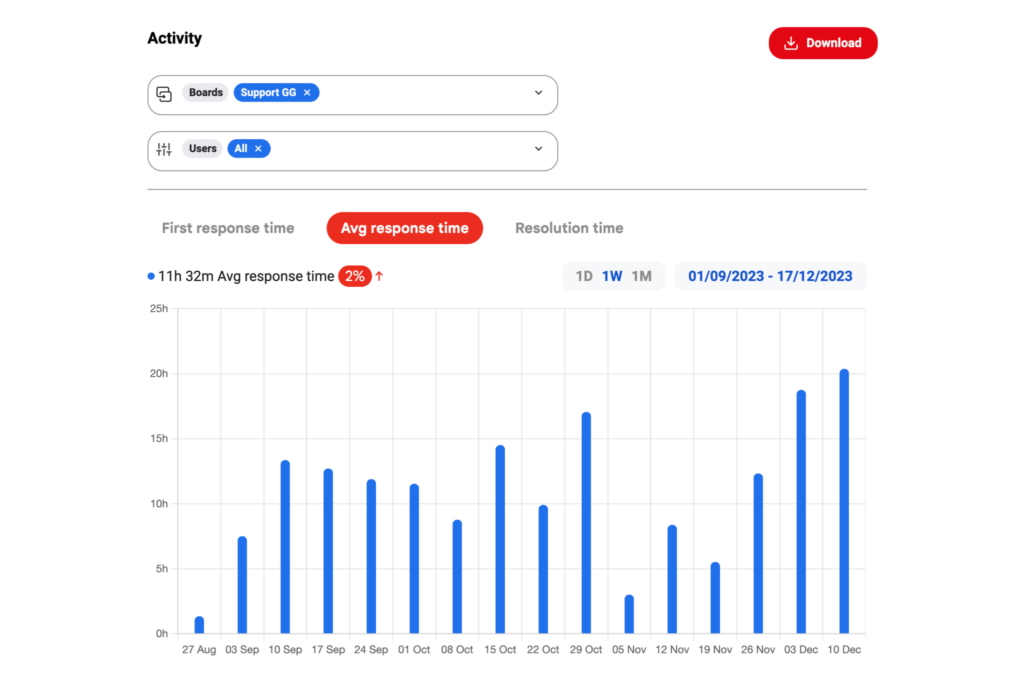1024x683 pixels.
Task: Click the 17 Sep bar in chart
Action: pyautogui.click(x=328, y=551)
